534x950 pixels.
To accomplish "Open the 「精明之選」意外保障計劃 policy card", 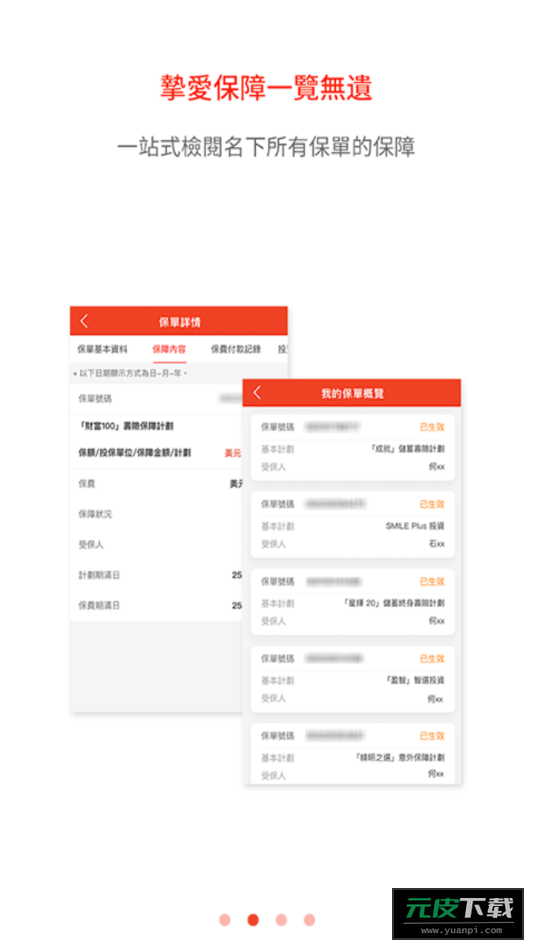I will pyautogui.click(x=352, y=754).
